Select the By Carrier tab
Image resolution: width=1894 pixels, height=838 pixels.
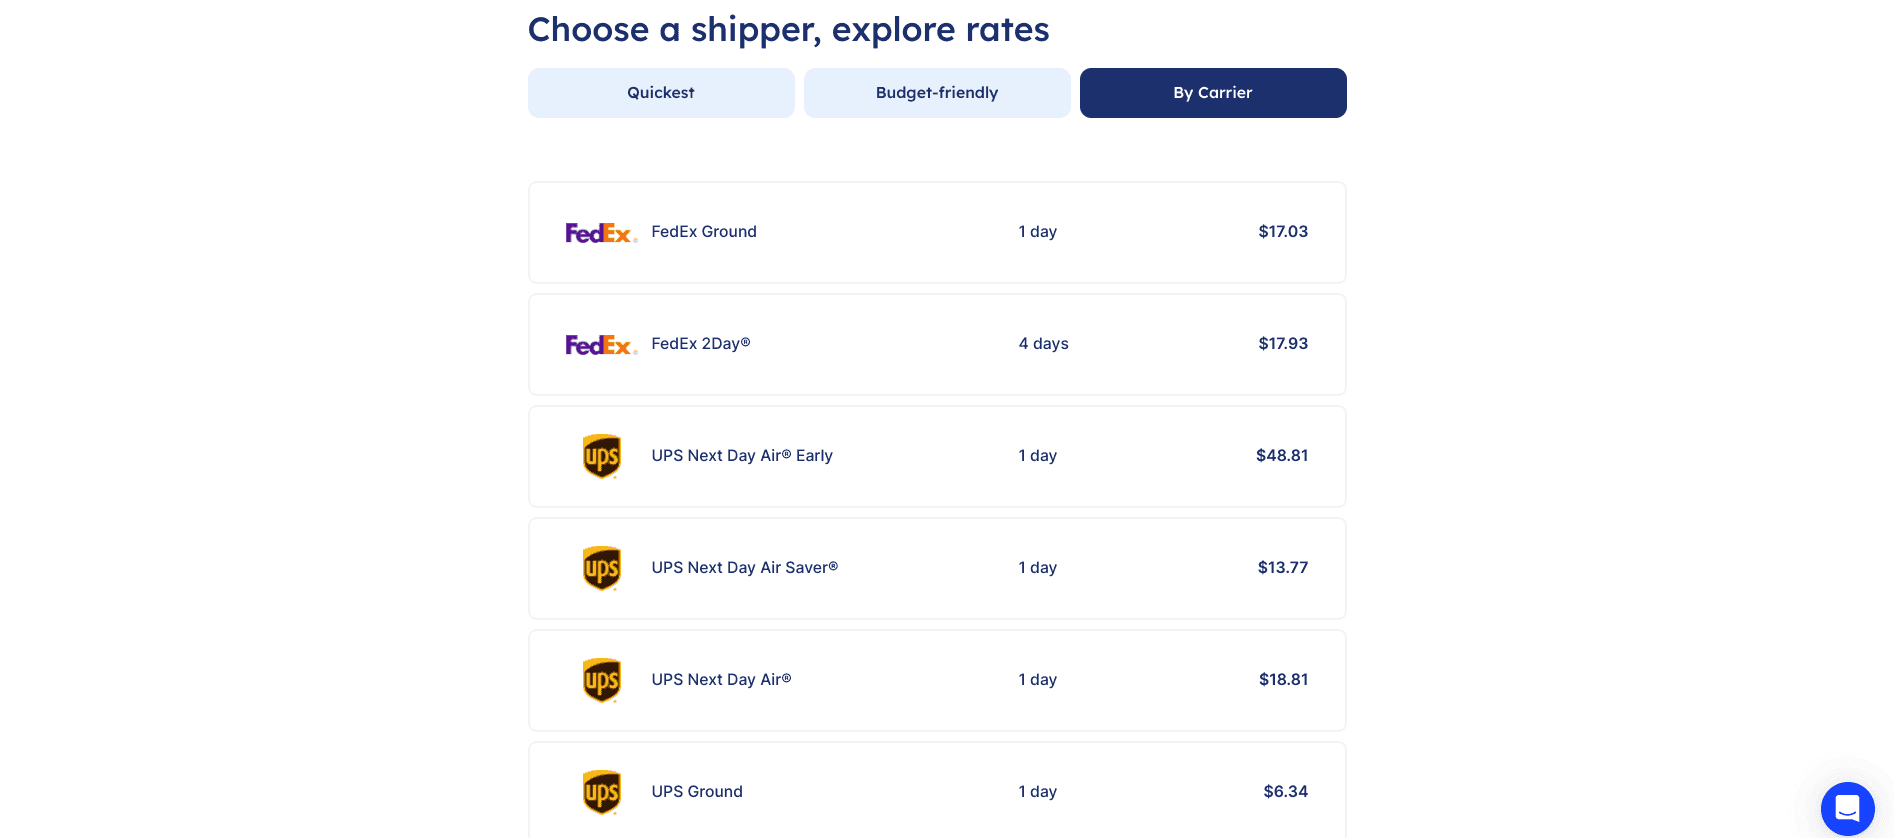1213,92
